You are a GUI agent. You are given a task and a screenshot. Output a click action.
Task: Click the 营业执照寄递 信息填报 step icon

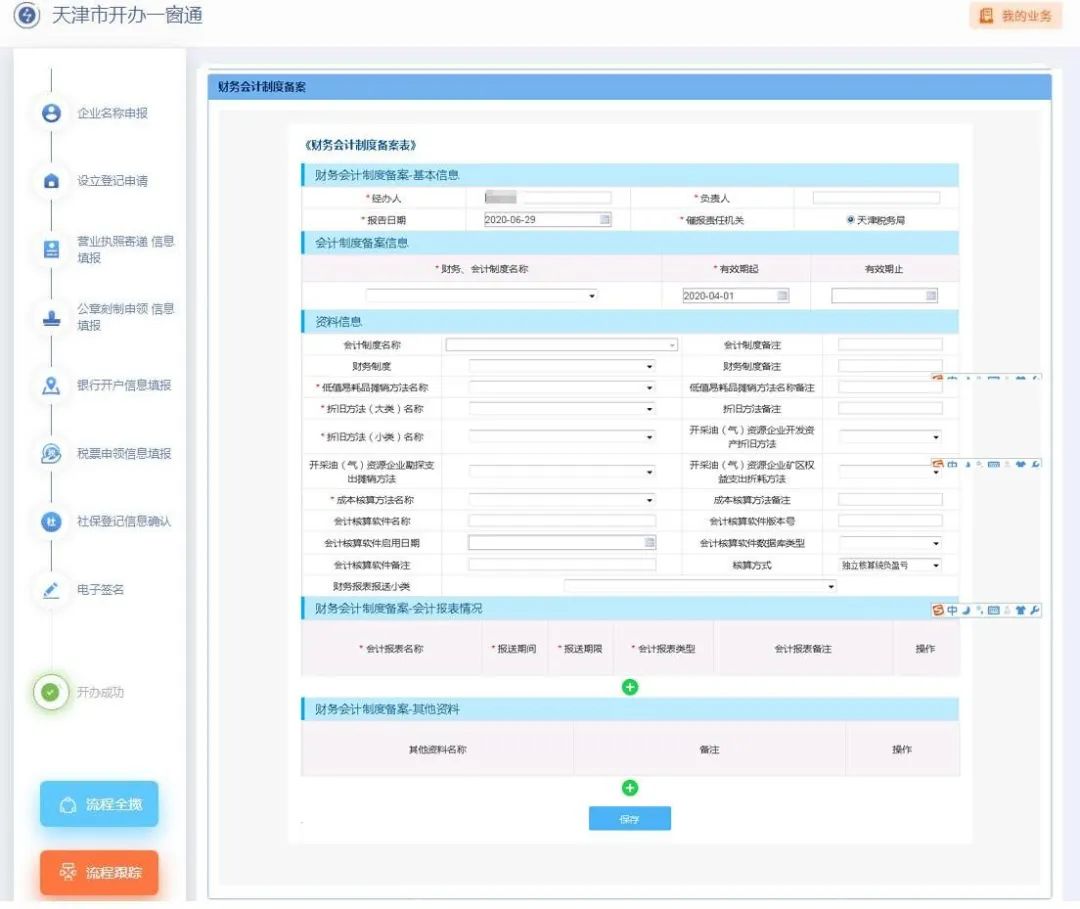51,249
